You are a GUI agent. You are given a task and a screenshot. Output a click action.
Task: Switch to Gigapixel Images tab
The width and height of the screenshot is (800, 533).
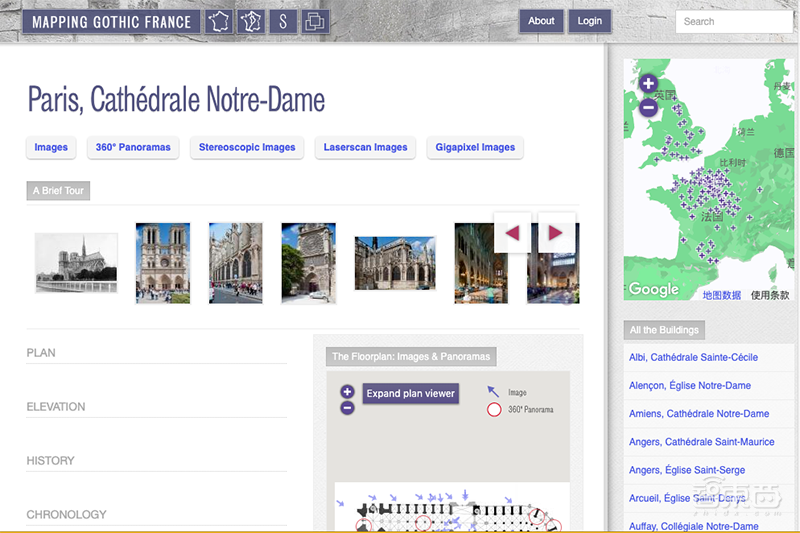click(x=475, y=147)
